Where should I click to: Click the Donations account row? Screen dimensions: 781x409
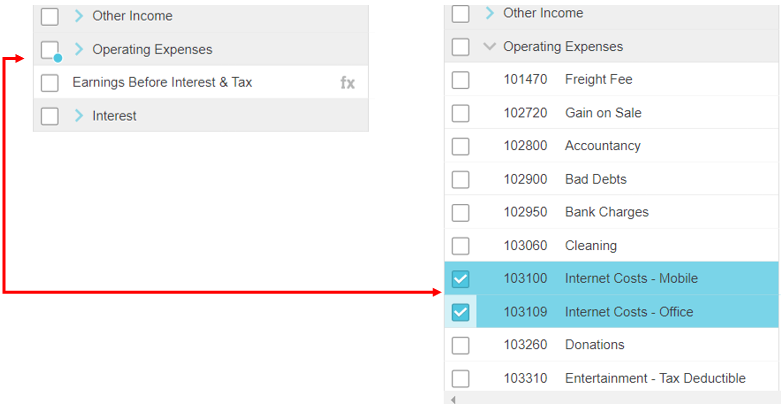click(594, 345)
